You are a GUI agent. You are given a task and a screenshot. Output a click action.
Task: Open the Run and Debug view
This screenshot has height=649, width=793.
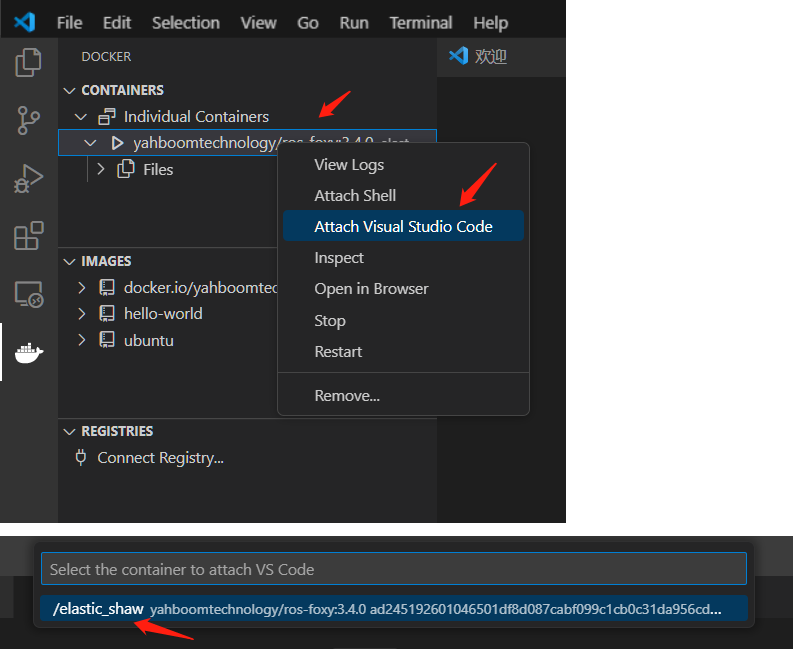[x=28, y=179]
